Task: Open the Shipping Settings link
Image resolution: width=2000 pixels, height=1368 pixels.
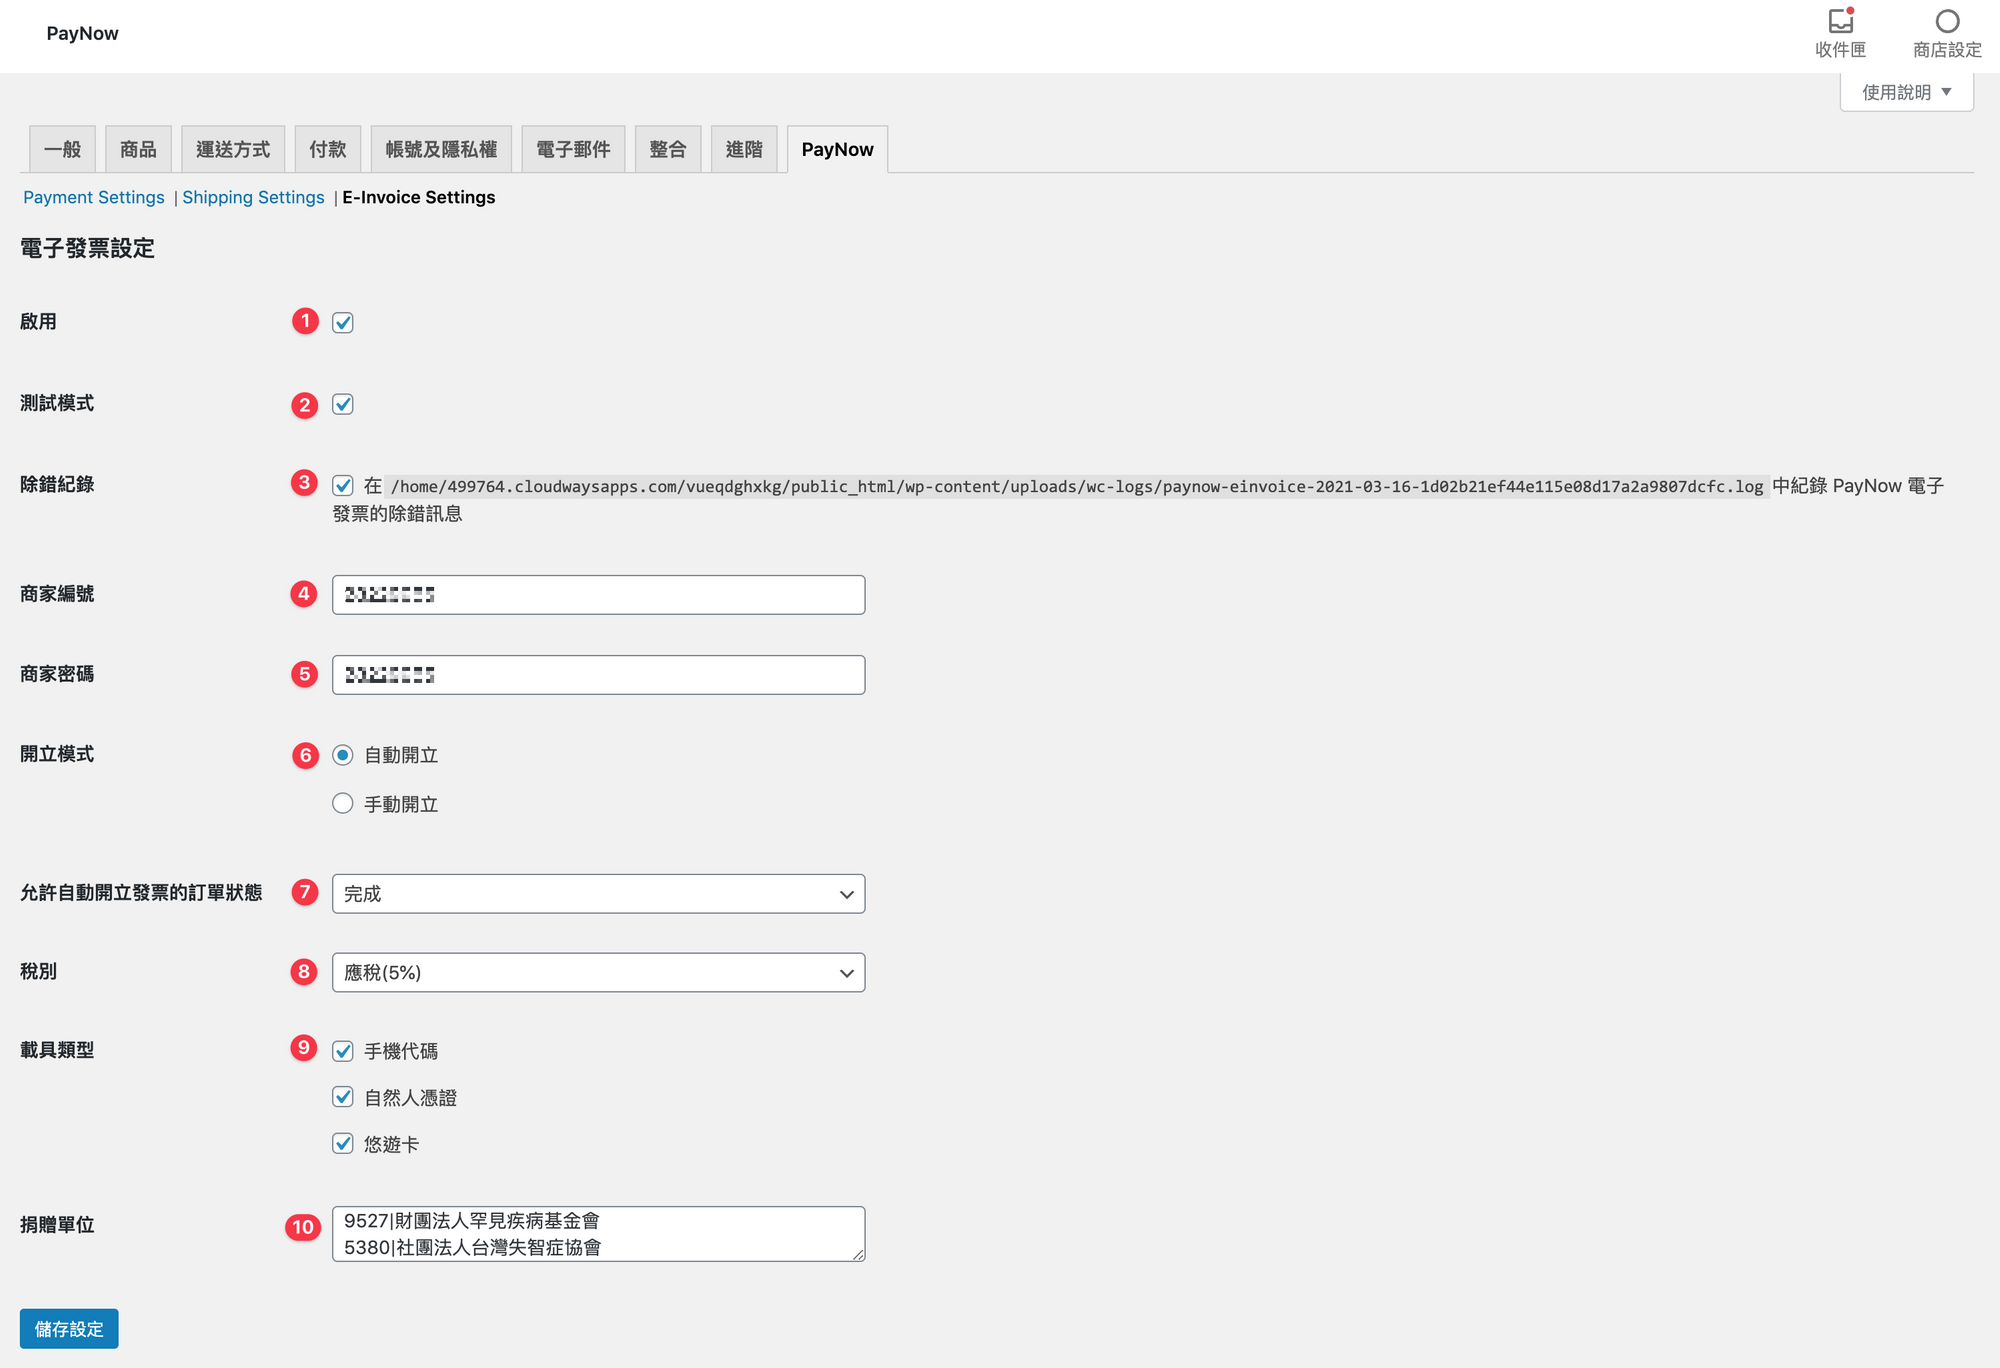Action: (253, 197)
